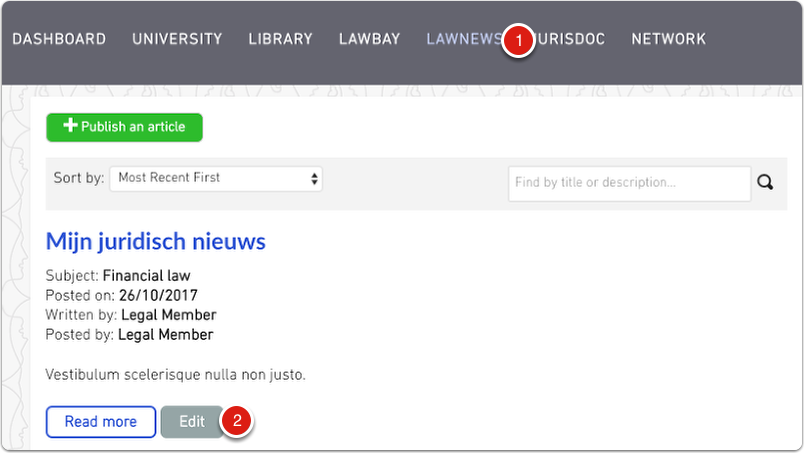Open the Dashboard menu item
804x453 pixels.
click(59, 40)
